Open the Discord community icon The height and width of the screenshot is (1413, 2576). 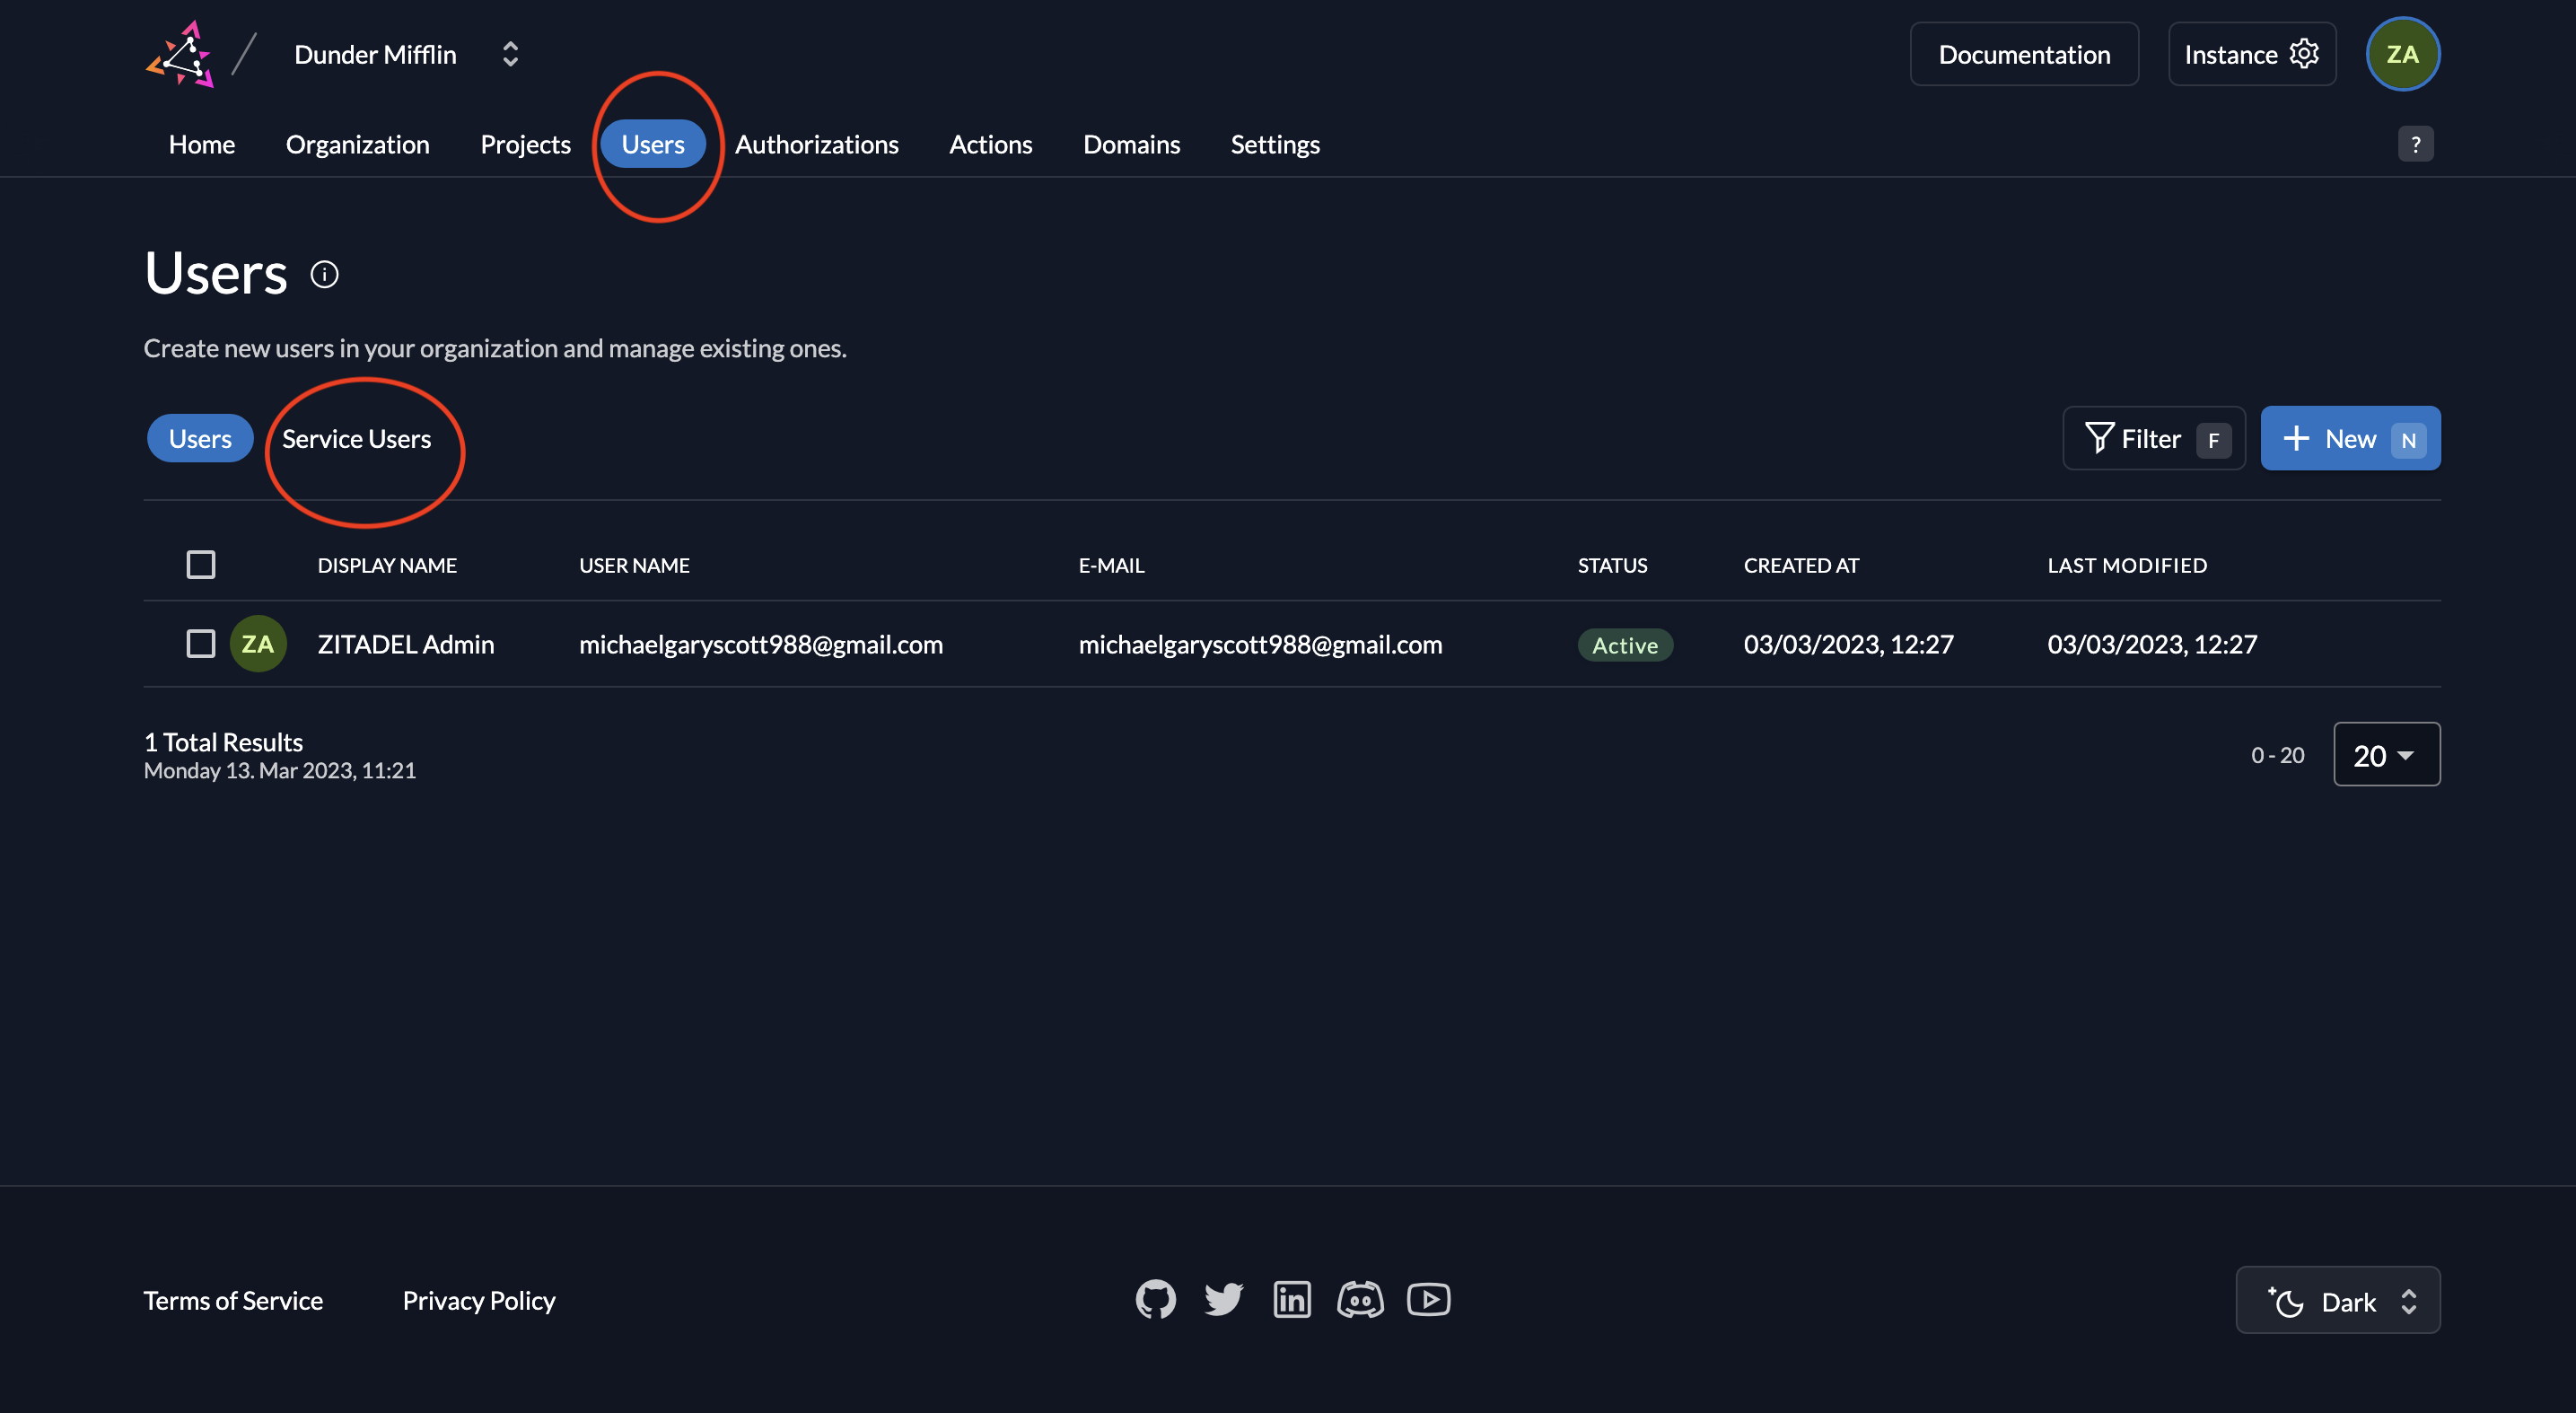click(1360, 1299)
